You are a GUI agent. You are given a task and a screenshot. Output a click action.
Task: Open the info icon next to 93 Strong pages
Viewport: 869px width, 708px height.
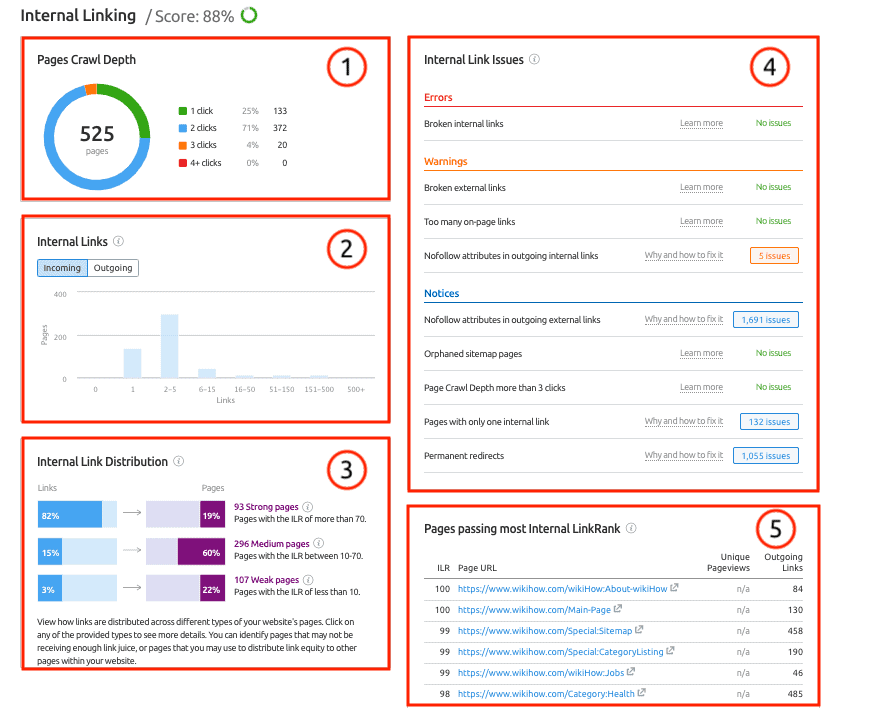pyautogui.click(x=307, y=508)
